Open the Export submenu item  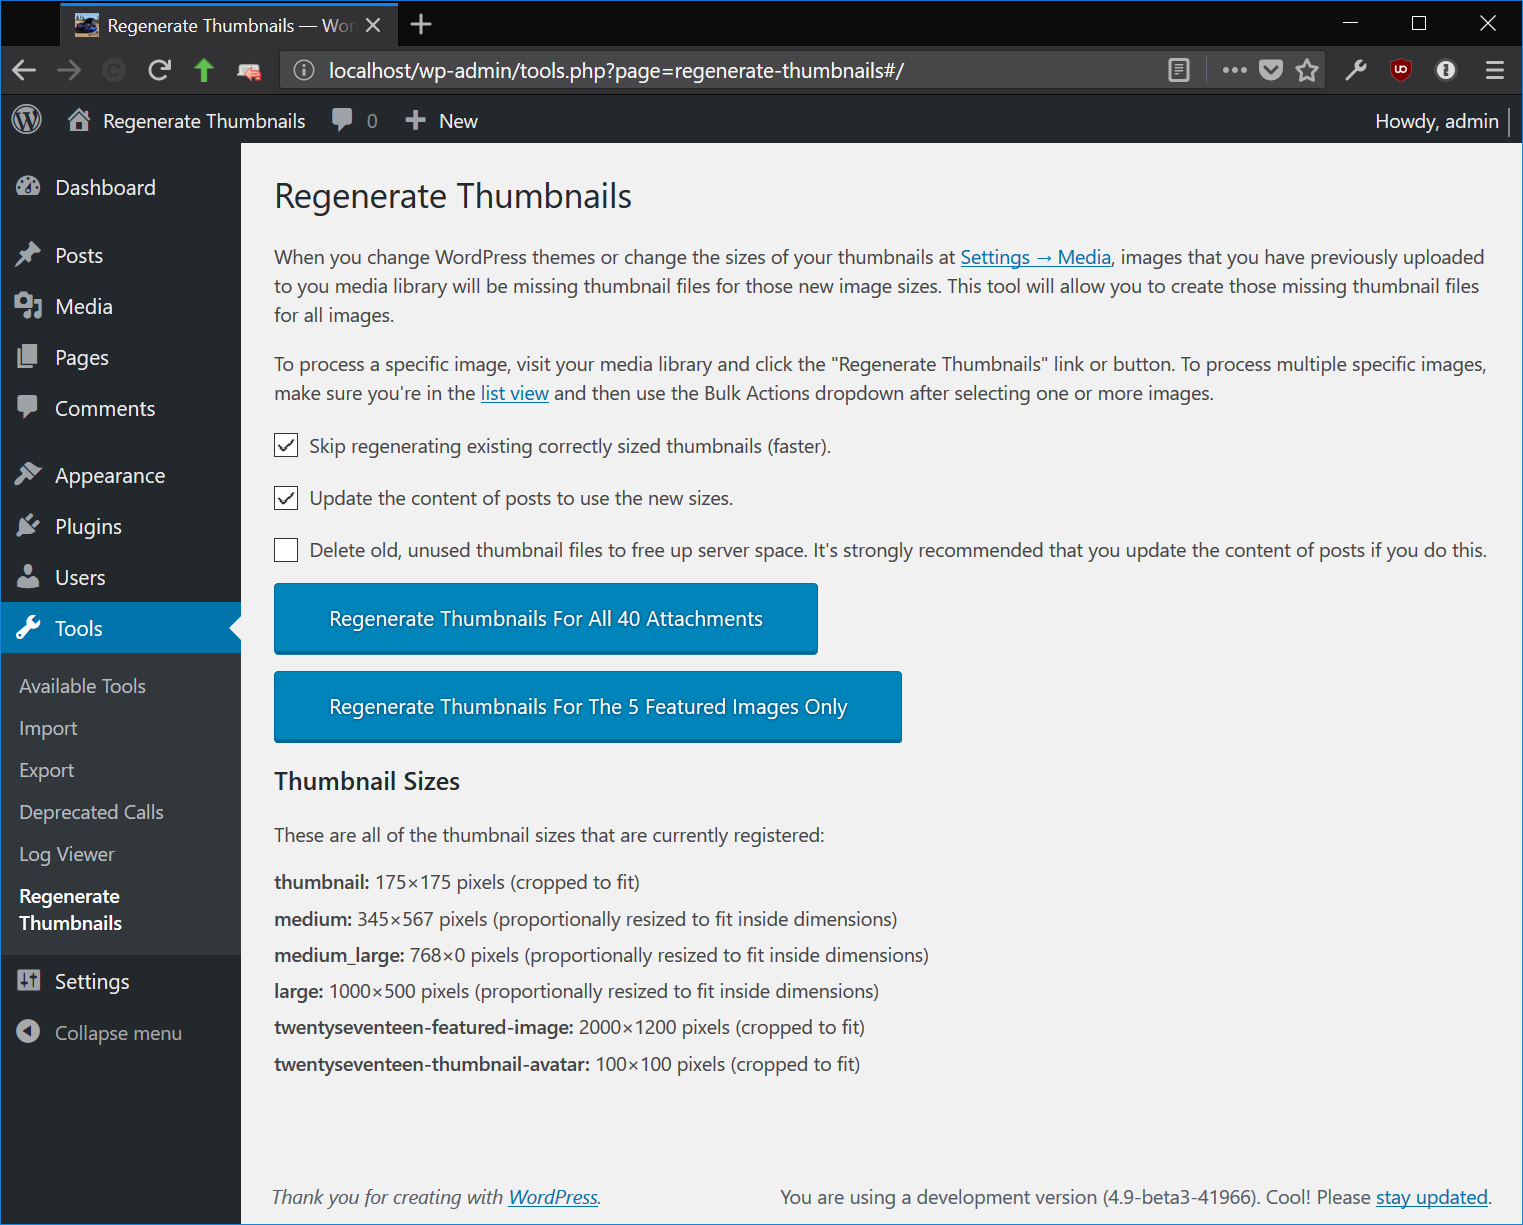47,770
